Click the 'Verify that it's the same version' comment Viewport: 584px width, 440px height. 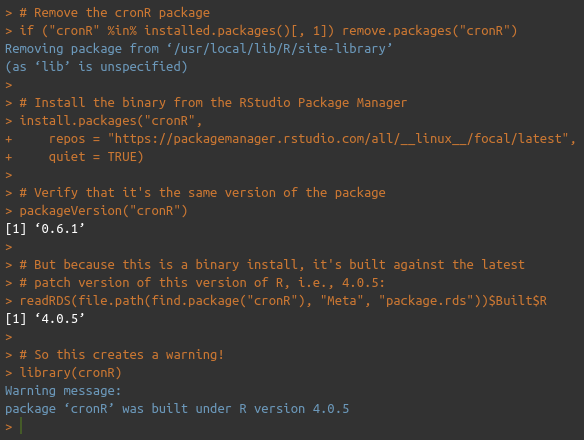click(202, 193)
